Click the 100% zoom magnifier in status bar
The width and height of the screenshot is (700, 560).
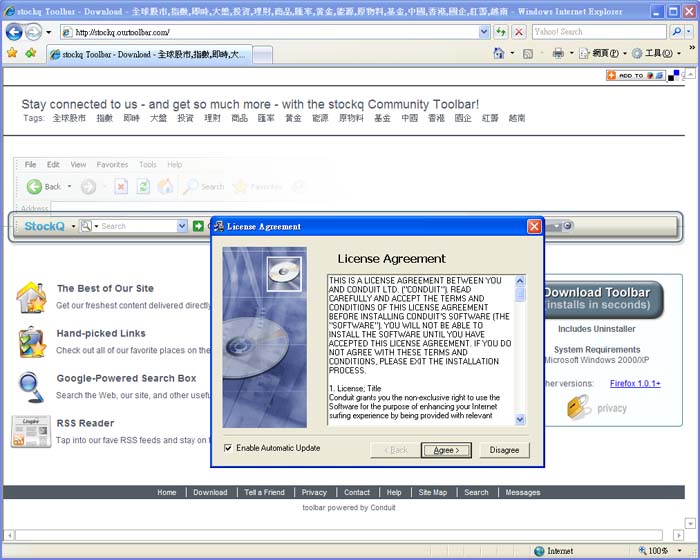tap(642, 551)
